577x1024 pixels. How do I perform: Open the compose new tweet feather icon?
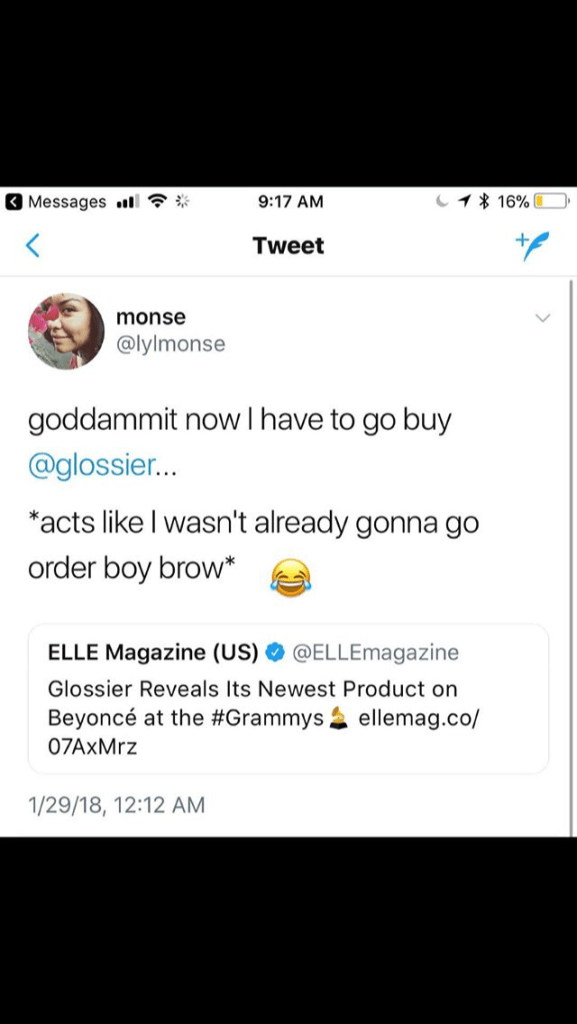[x=530, y=246]
